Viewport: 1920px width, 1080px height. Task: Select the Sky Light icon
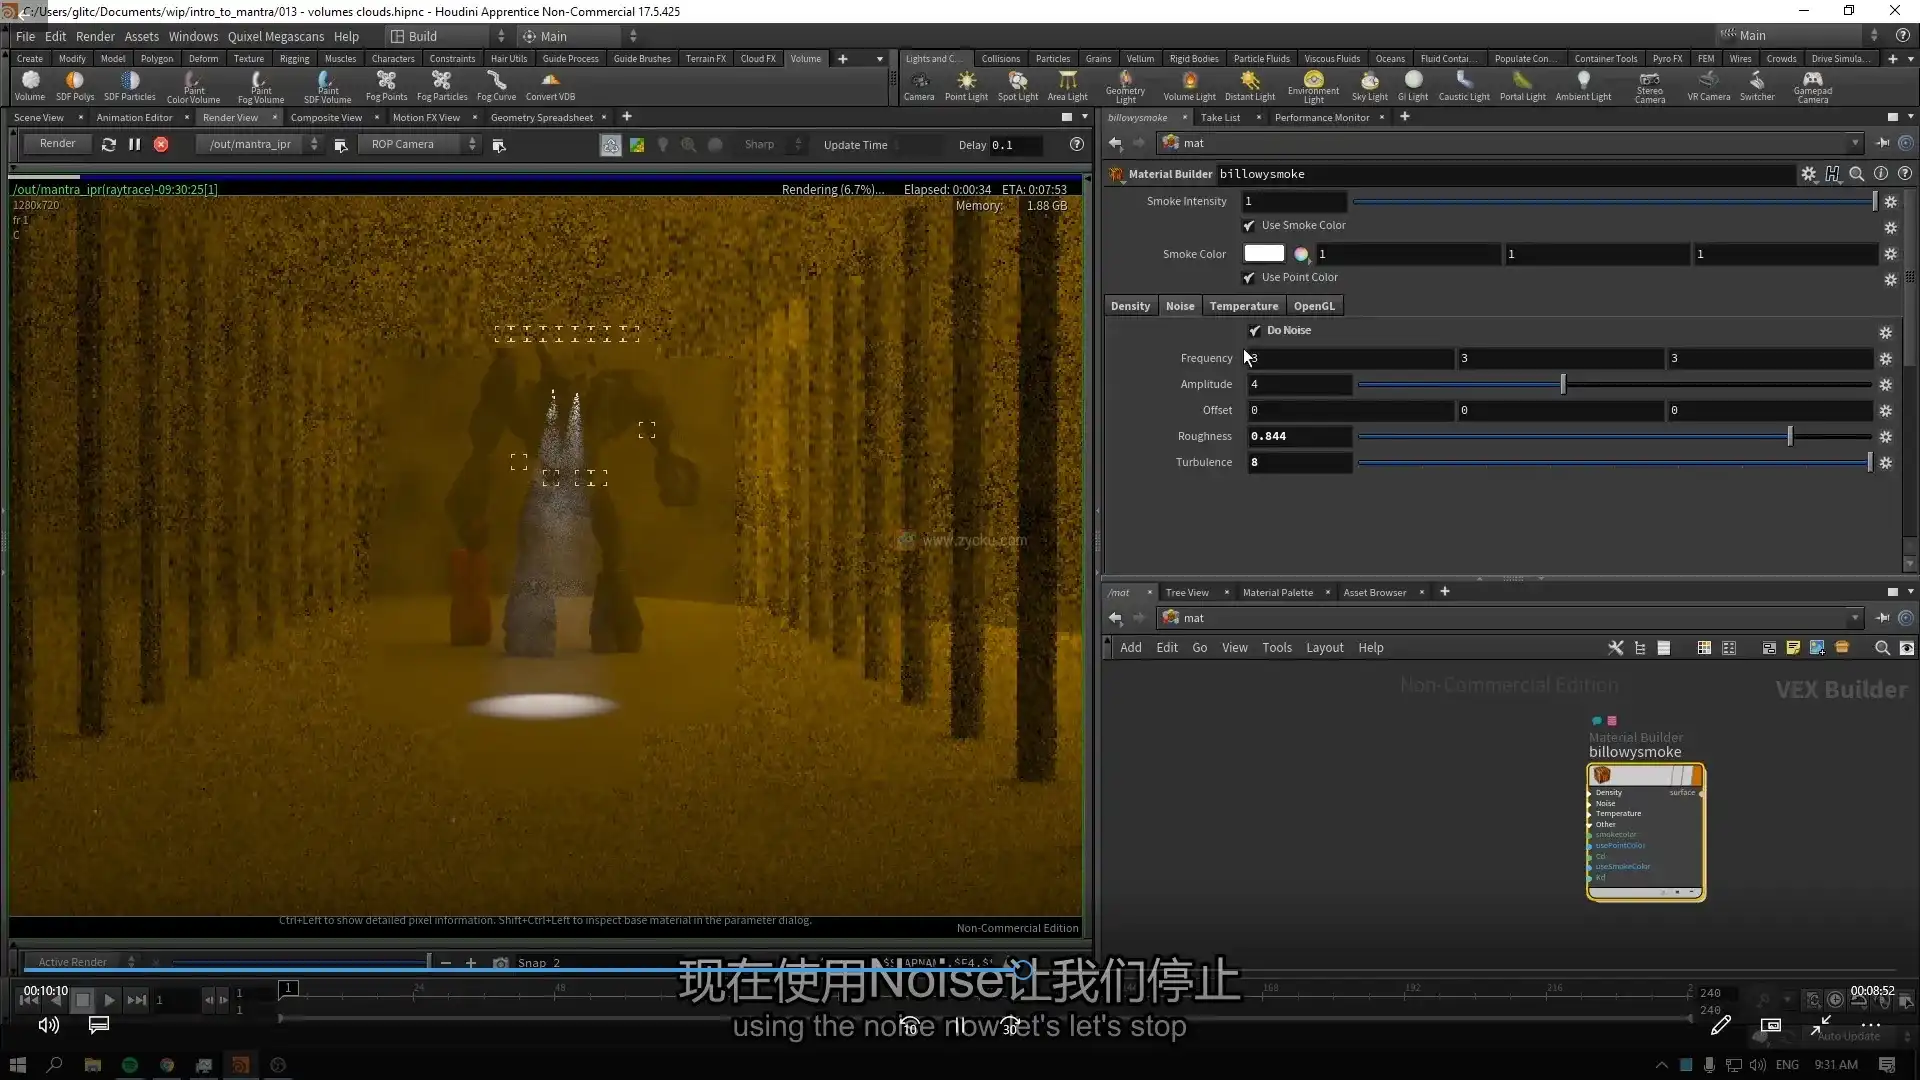coord(1369,85)
